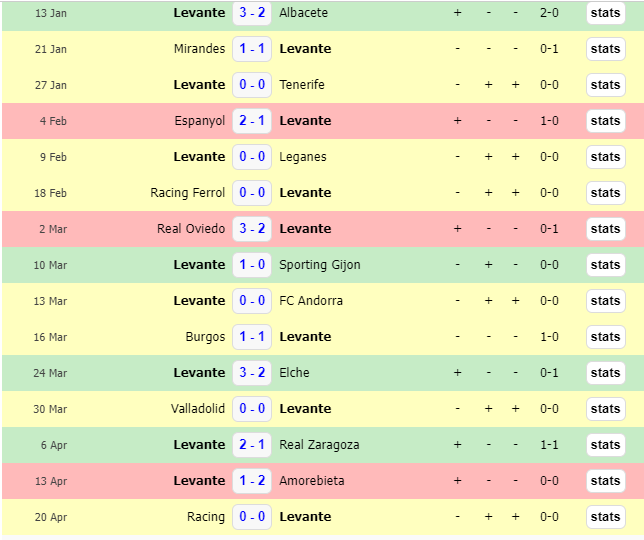644x540 pixels.
Task: Select the 1 - 0 Sporting Gijon score
Action: (x=252, y=265)
